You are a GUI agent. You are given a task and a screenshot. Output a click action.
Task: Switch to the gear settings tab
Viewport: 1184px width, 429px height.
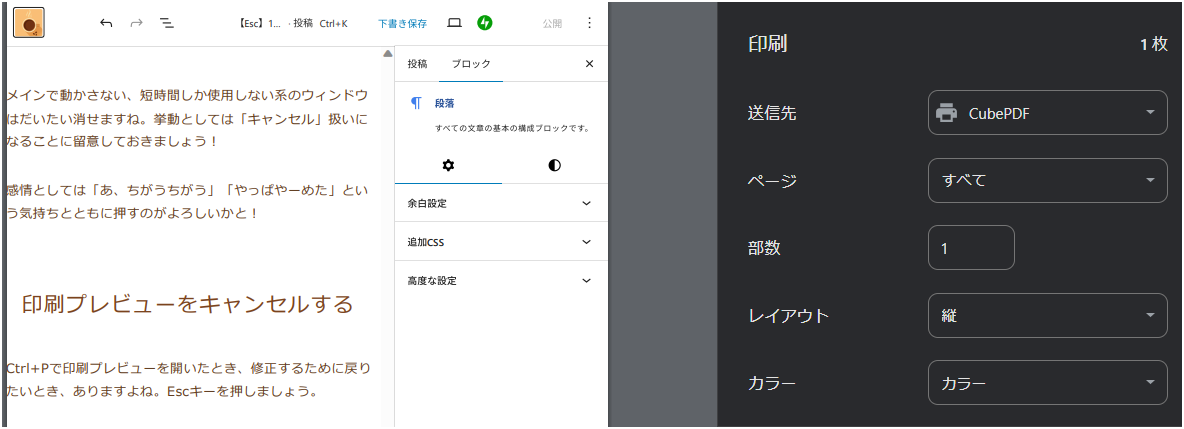pos(448,165)
